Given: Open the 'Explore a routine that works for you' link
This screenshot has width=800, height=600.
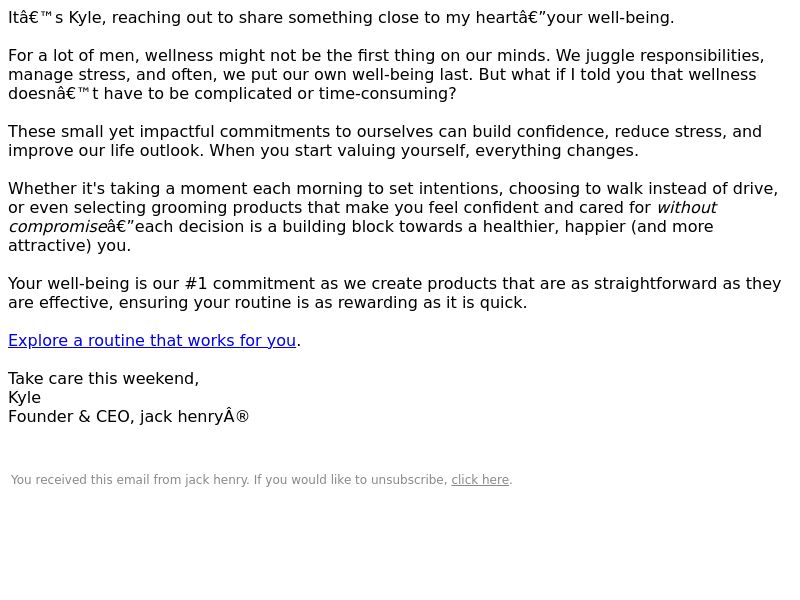Looking at the screenshot, I should click(152, 340).
